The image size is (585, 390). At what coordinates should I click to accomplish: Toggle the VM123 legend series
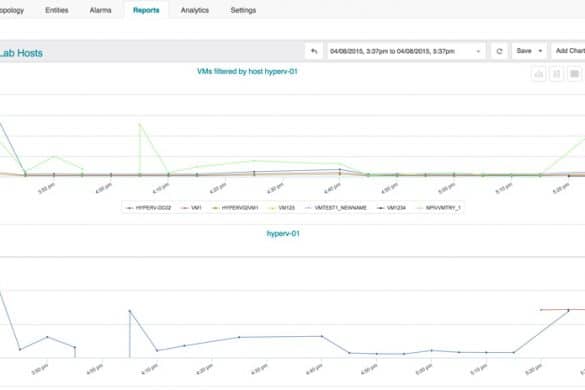(282, 208)
